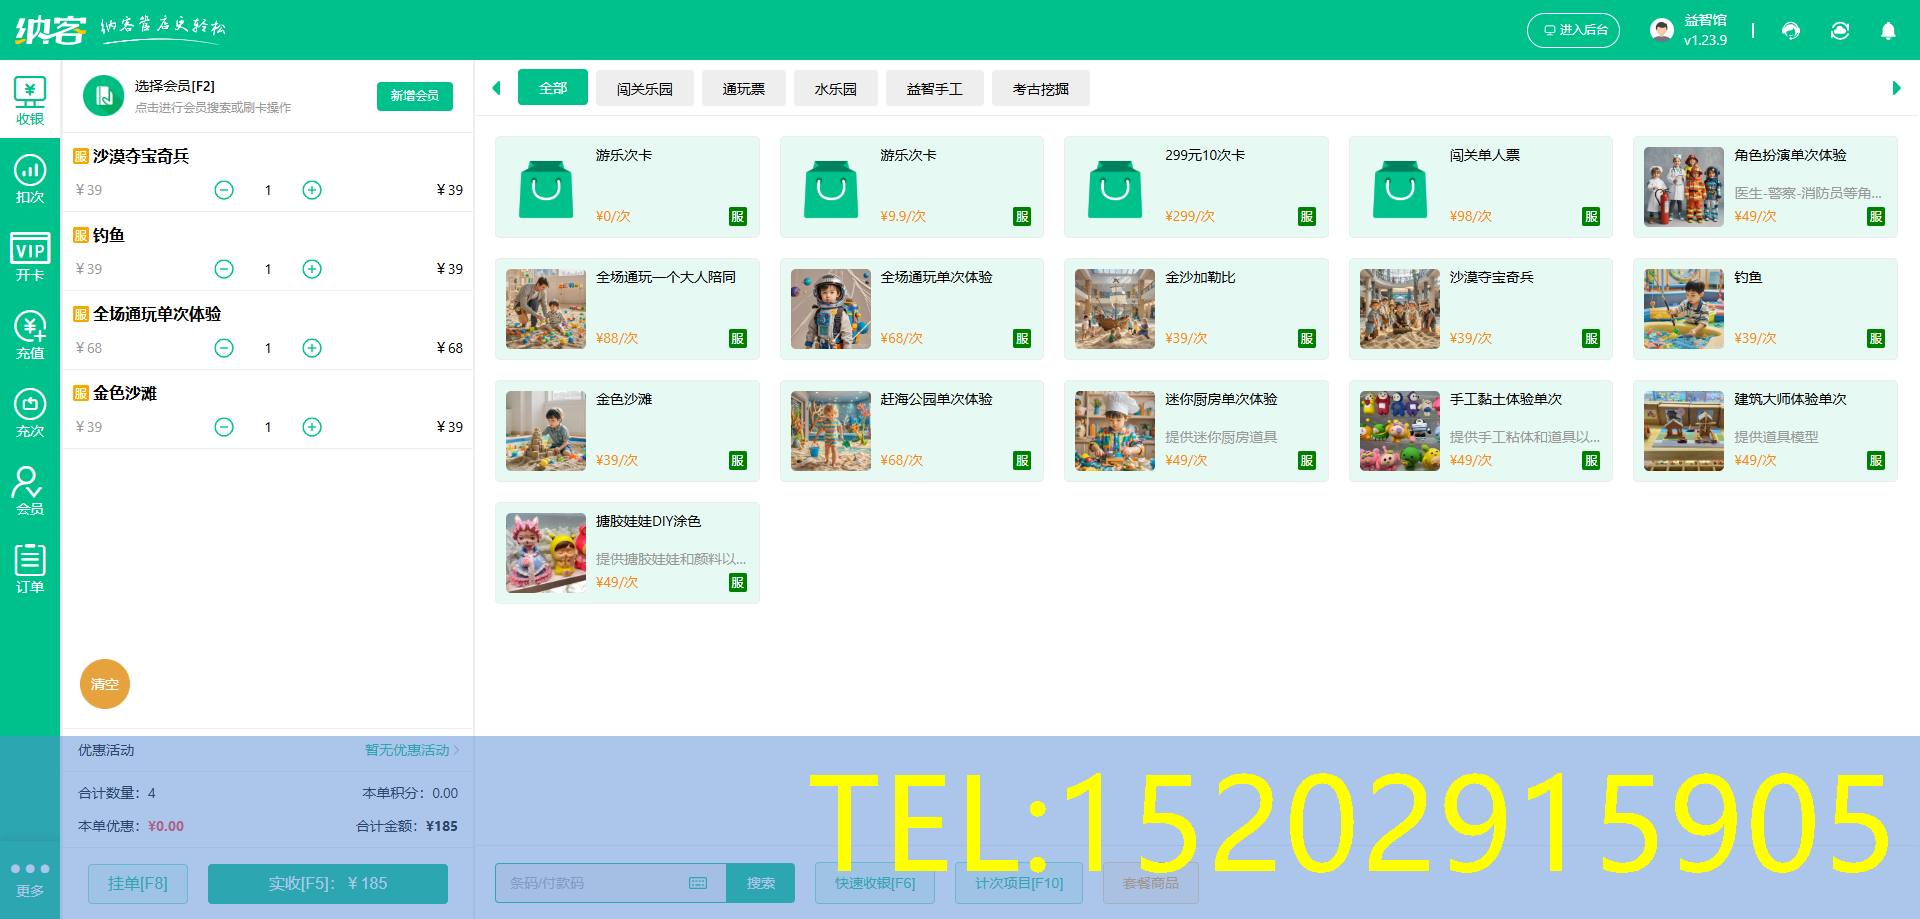
Task: Select the 赶海公园单次体验 product card
Action: (x=911, y=430)
